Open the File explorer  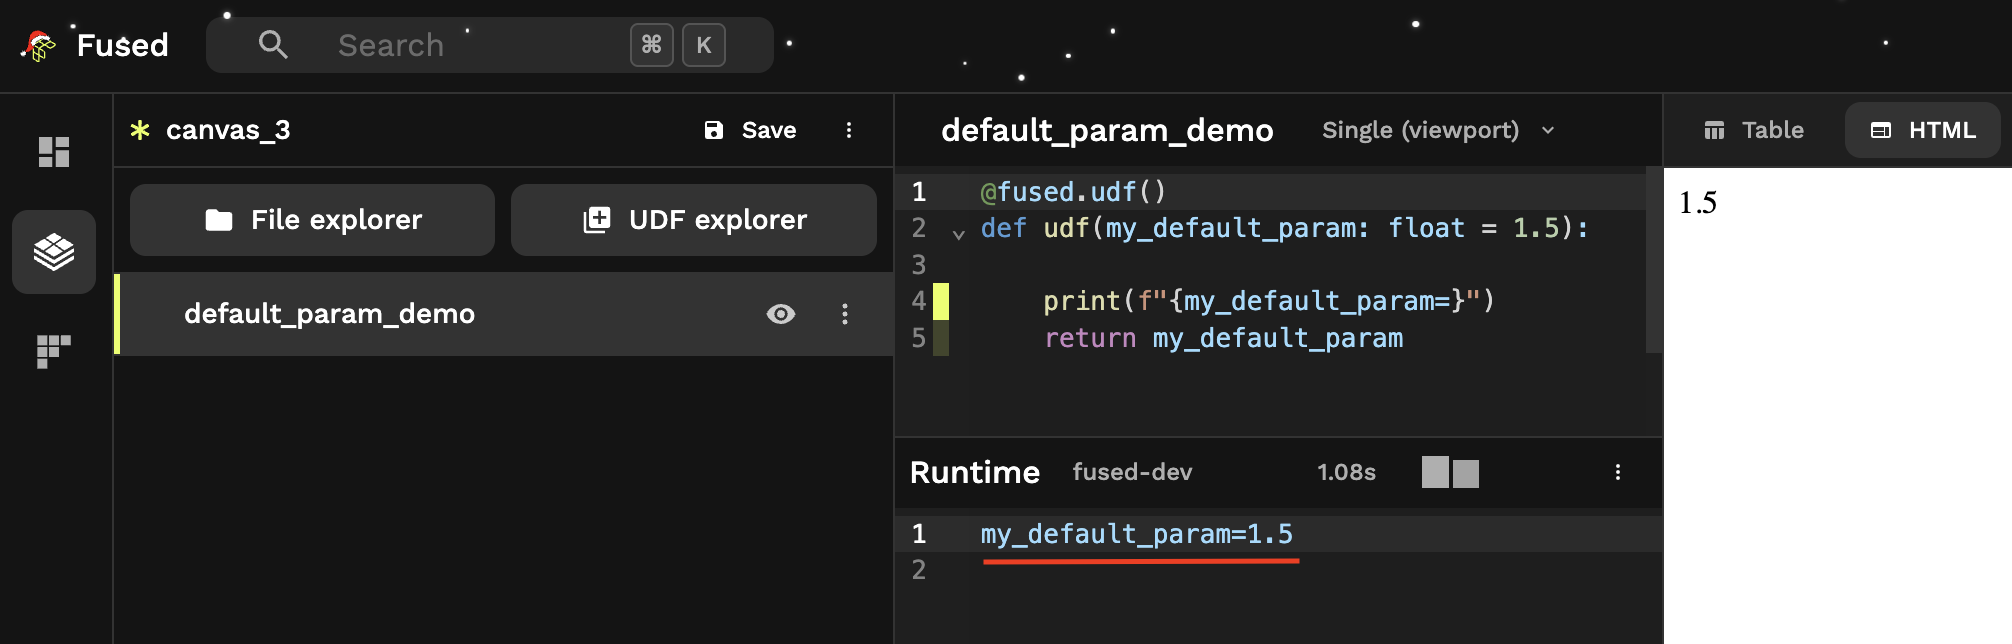(x=312, y=220)
